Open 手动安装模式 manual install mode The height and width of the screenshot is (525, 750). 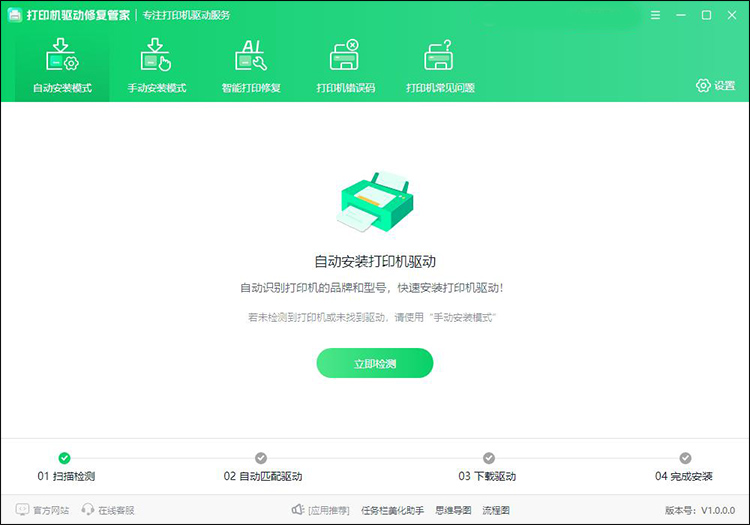pyautogui.click(x=156, y=56)
